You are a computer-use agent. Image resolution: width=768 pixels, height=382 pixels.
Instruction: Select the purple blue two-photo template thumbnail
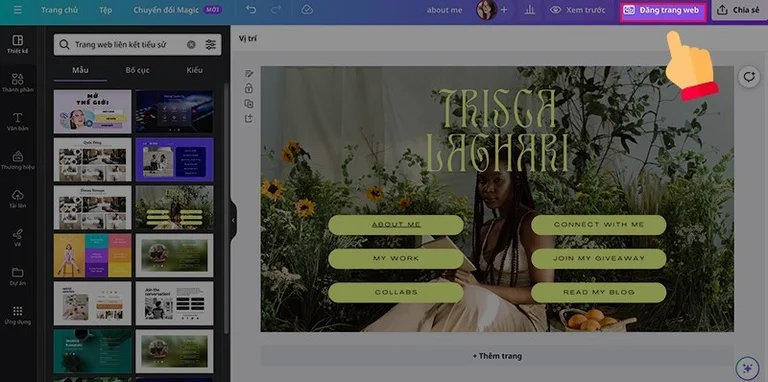tap(174, 160)
